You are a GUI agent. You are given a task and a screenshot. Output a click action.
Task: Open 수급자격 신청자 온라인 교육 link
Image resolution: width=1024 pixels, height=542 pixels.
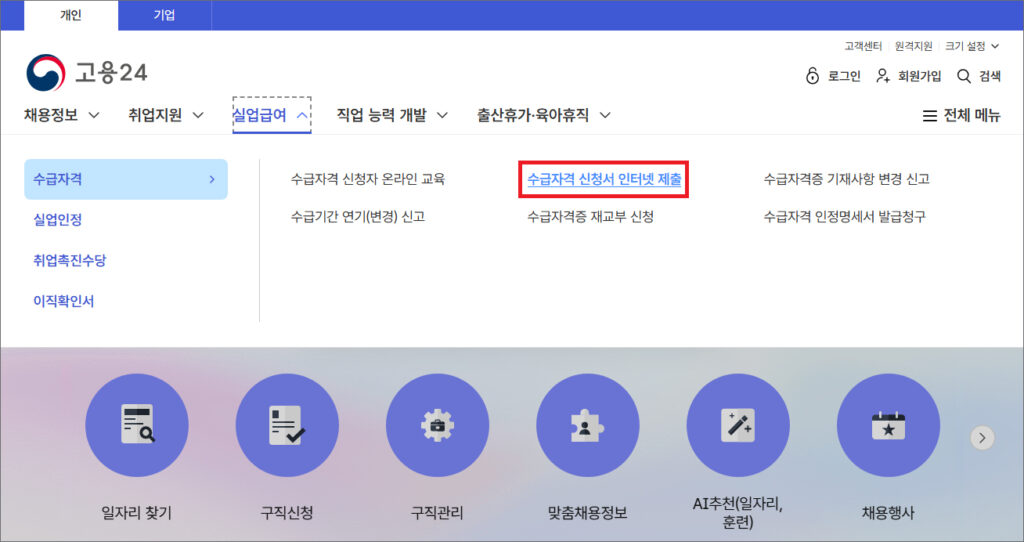tap(367, 180)
